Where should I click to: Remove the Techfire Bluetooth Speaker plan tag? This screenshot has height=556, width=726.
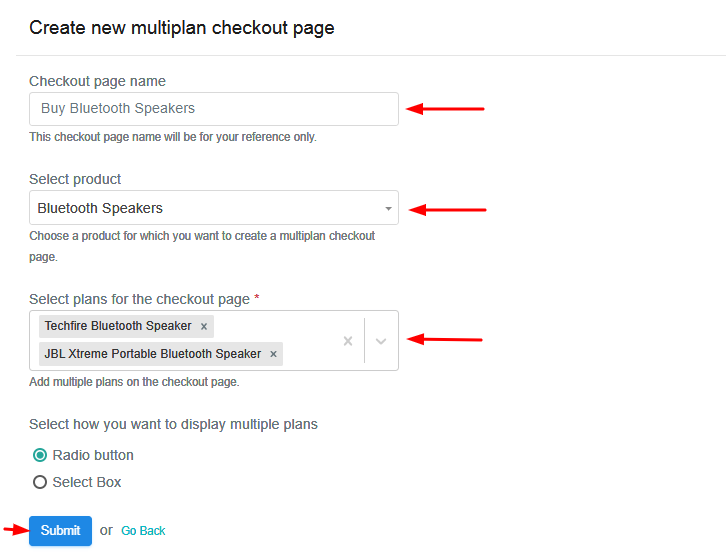(x=204, y=326)
